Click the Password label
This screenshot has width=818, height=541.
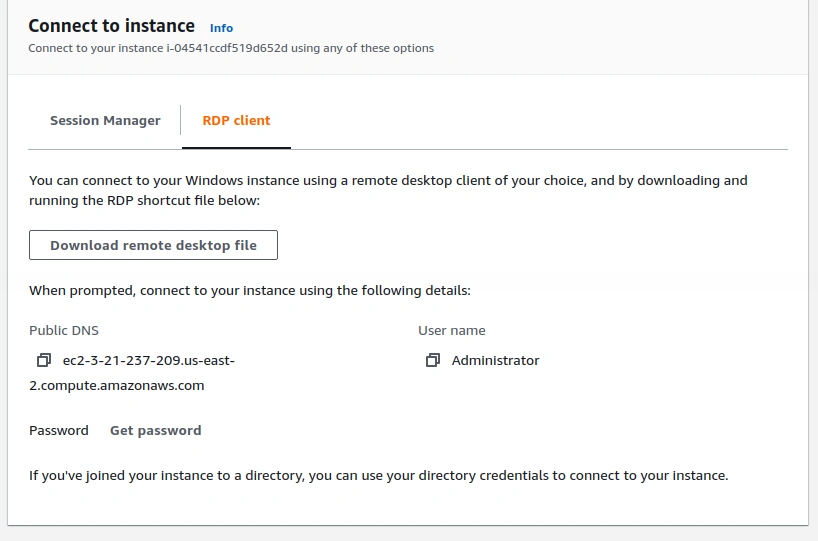click(x=59, y=430)
